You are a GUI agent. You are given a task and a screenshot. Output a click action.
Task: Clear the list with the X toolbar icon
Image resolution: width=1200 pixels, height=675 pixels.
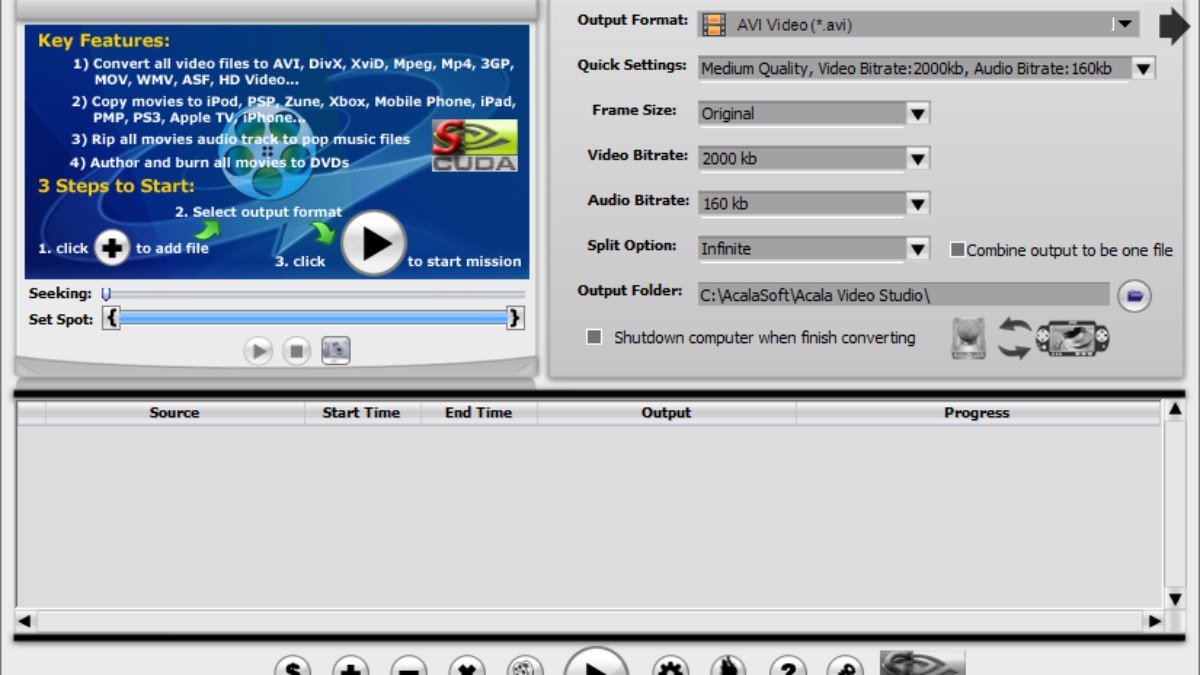[x=466, y=665]
